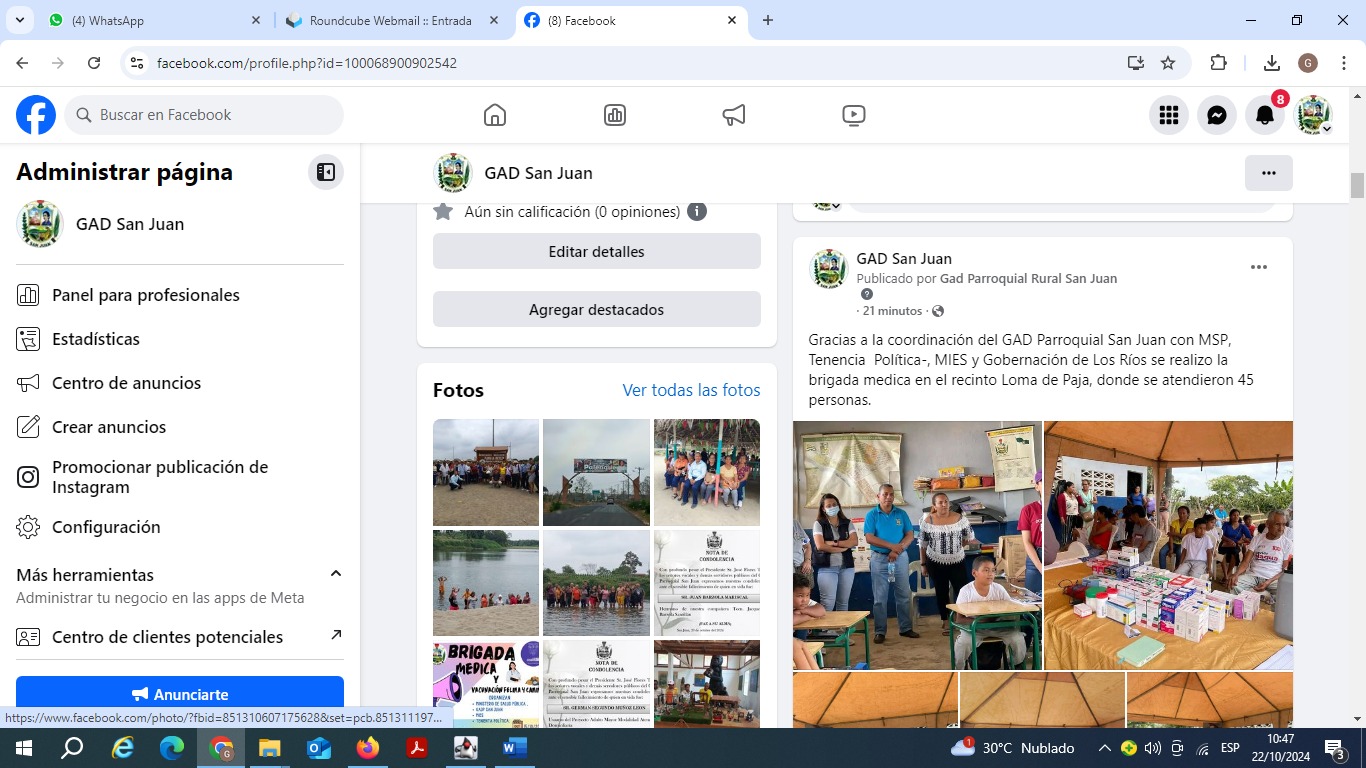Open the professional dashboard icon in top navigation
The width and height of the screenshot is (1366, 768).
615,115
